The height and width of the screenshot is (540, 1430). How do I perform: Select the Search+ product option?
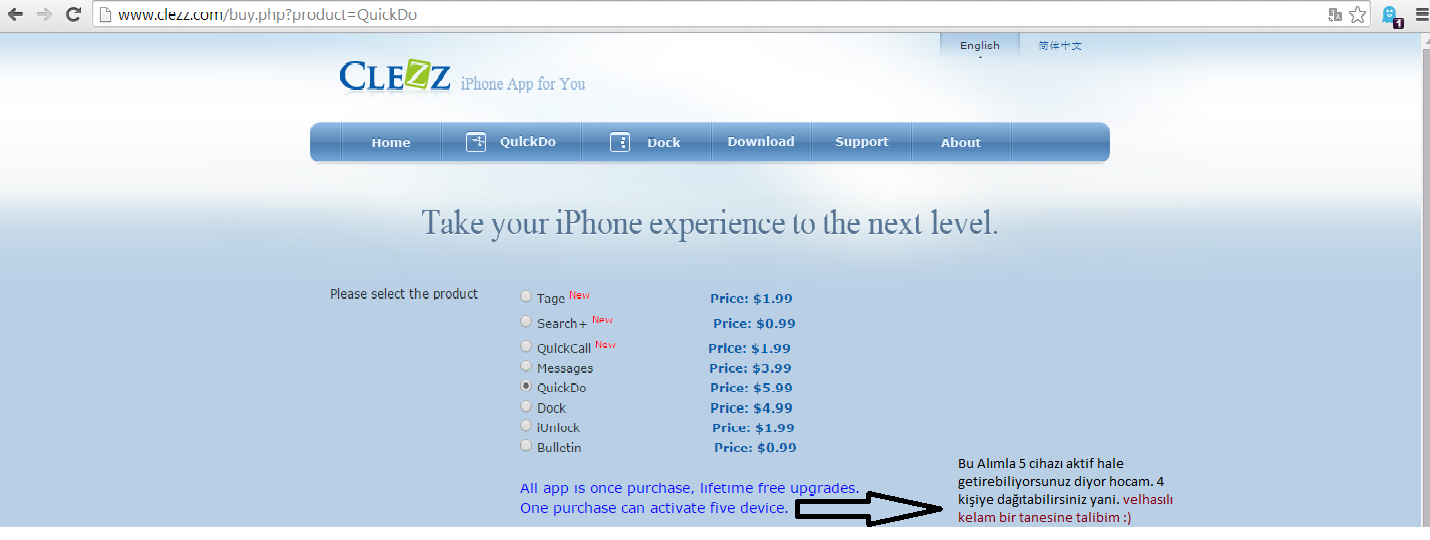526,321
